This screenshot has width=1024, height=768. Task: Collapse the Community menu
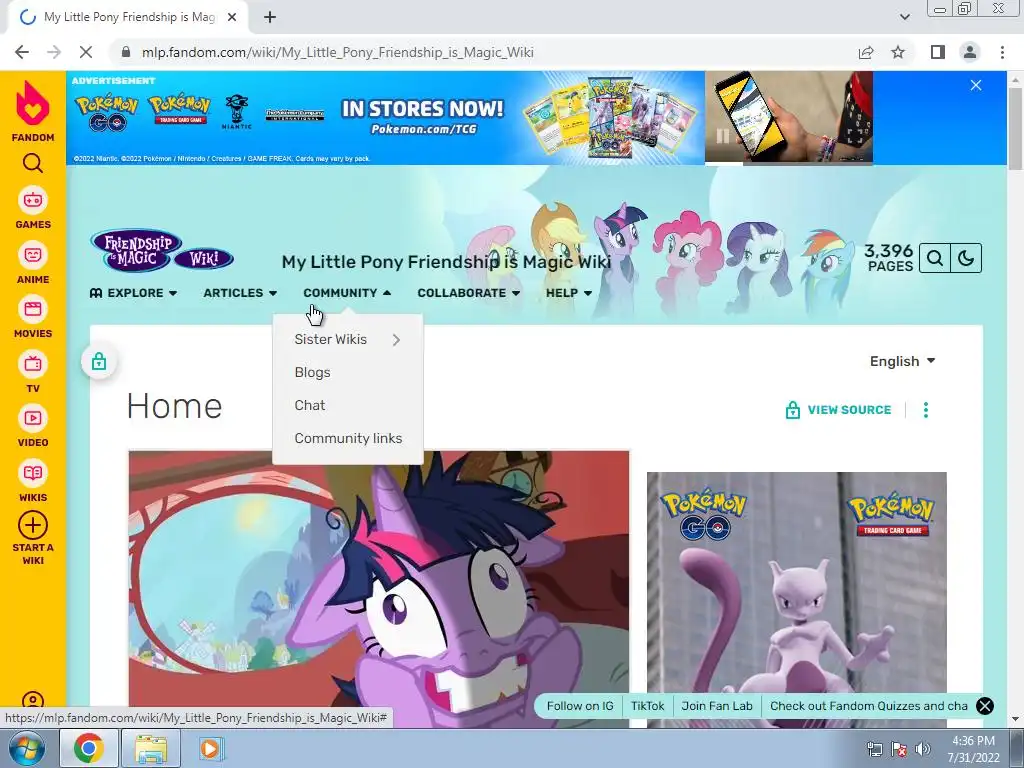tap(347, 293)
